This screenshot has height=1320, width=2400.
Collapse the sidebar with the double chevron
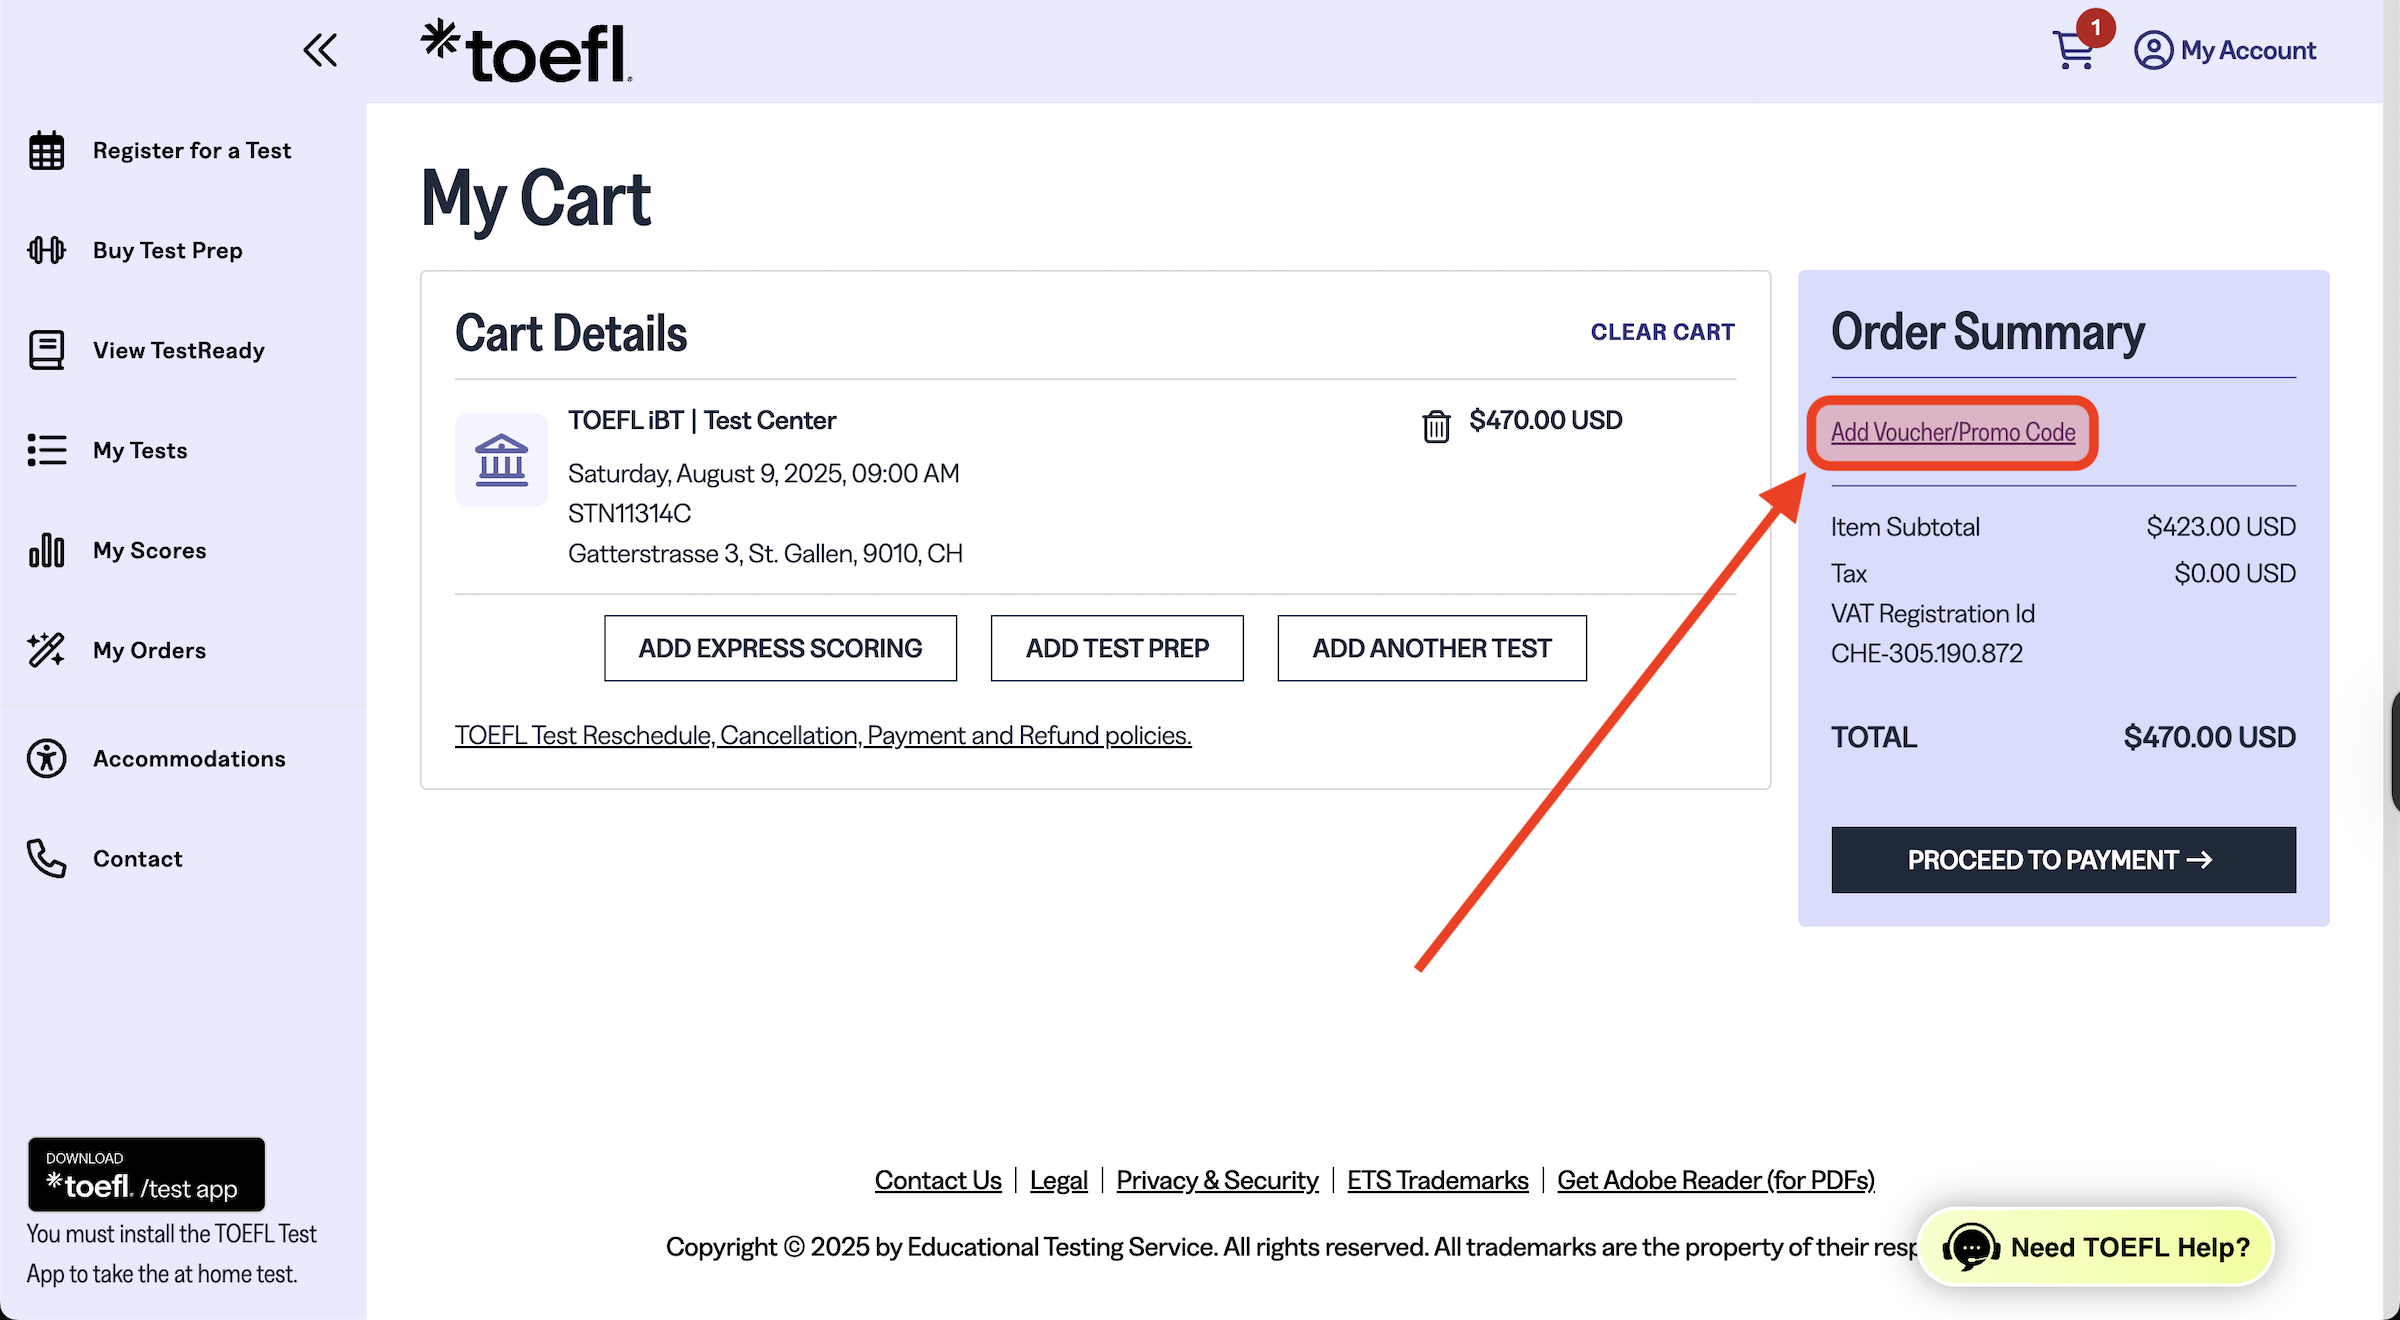tap(320, 49)
